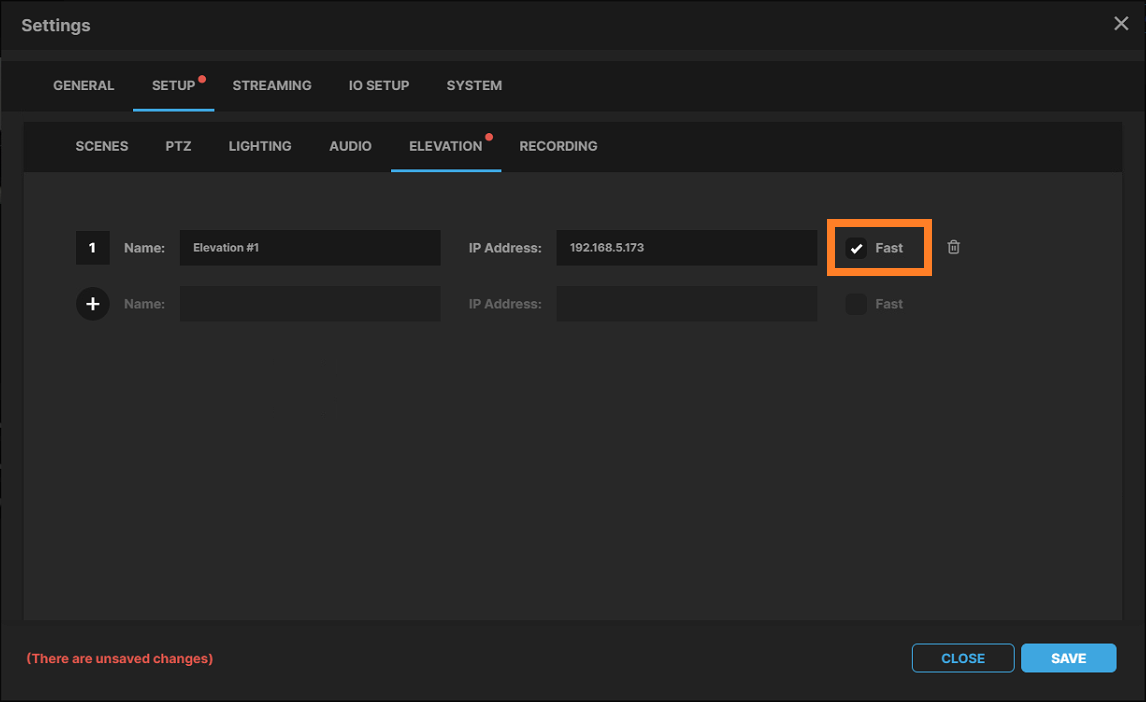Viewport: 1146px width, 702px height.
Task: Focus the empty Name field in the new row
Action: [310, 304]
